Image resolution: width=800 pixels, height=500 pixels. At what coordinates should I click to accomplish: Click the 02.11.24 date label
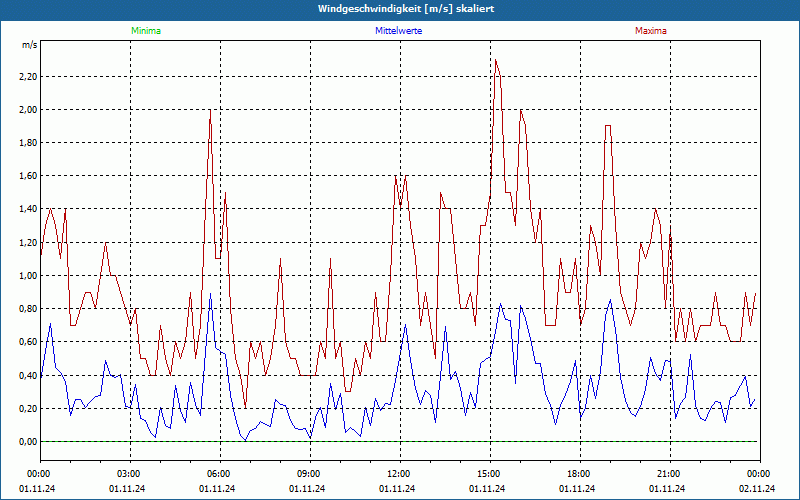pyautogui.click(x=757, y=488)
